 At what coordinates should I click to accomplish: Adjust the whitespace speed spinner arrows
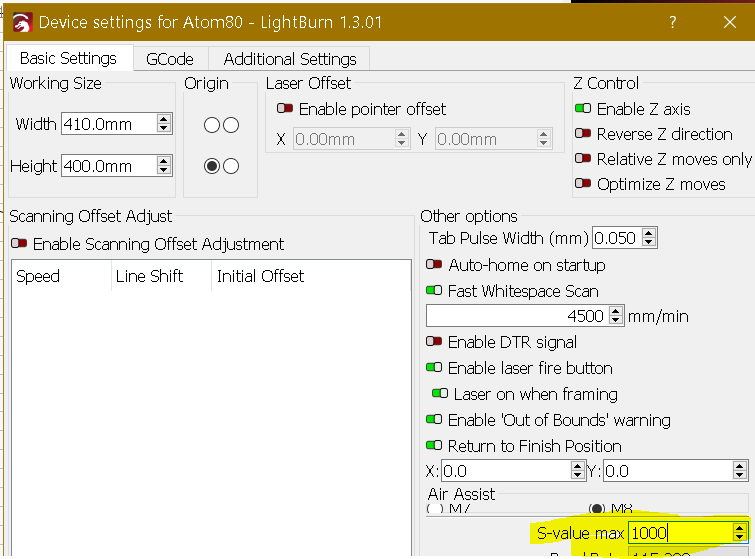click(616, 316)
